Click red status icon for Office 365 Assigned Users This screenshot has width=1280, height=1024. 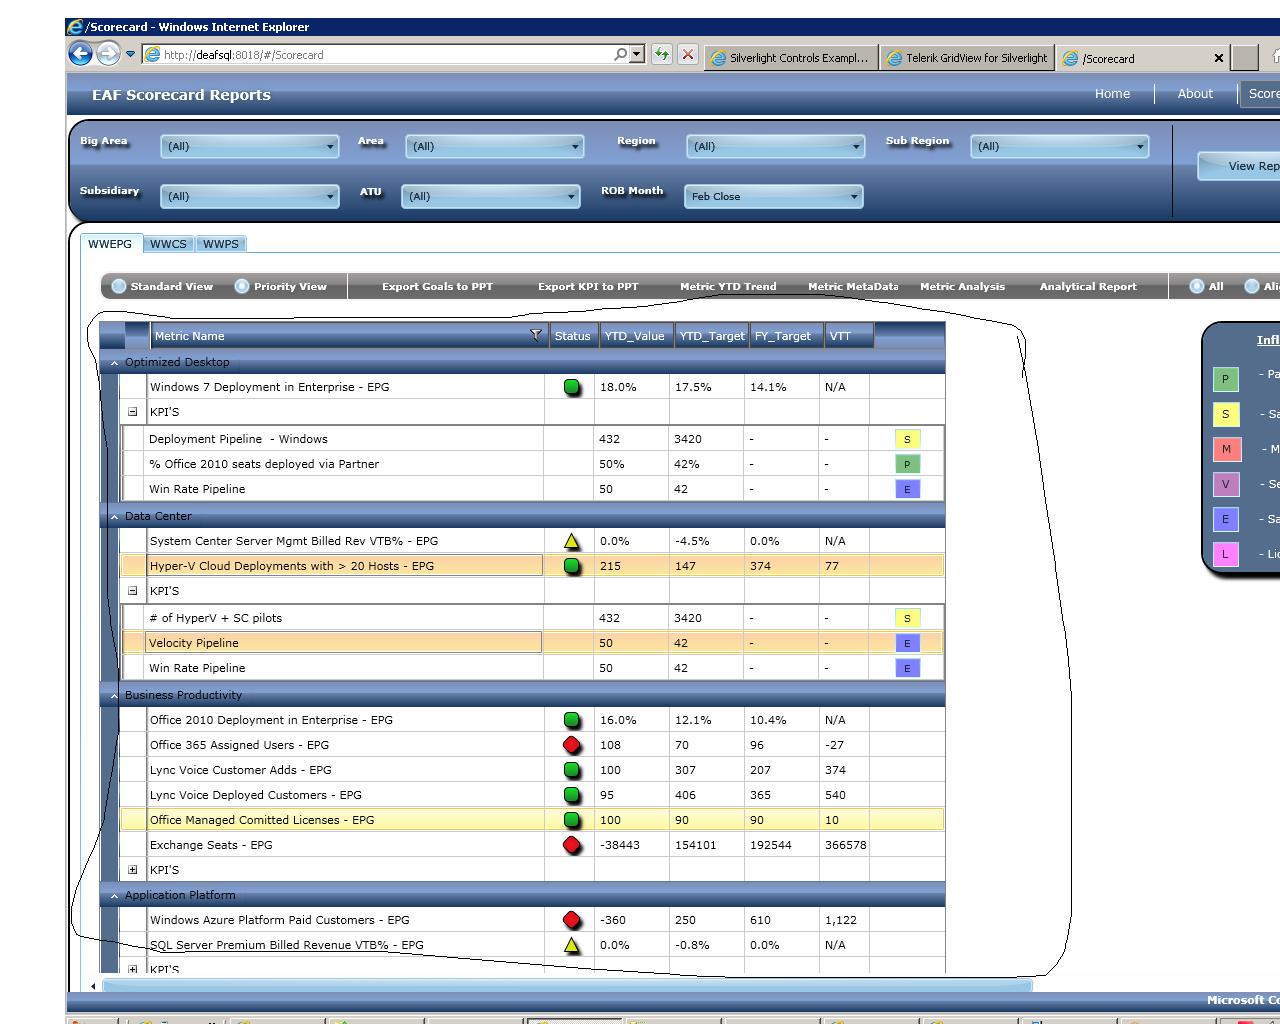572,745
